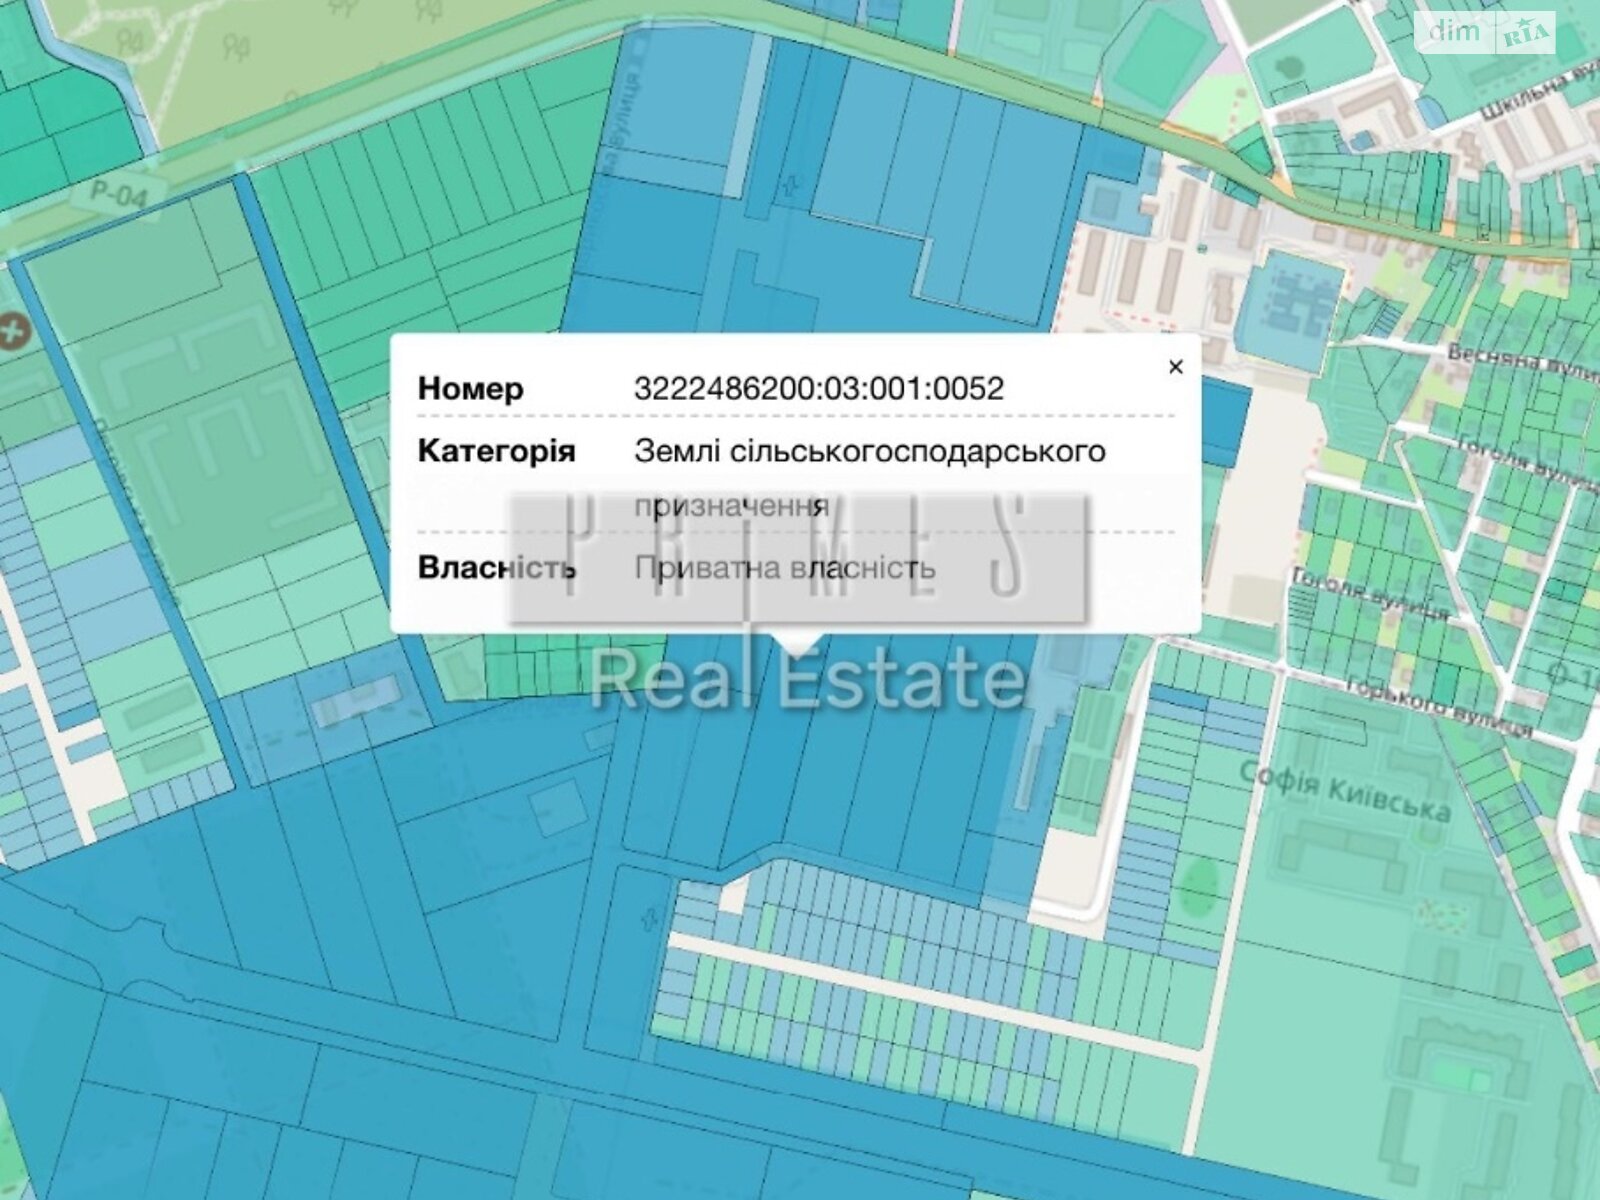The width and height of the screenshot is (1600, 1200).
Task: Click 'Приватна власність' ownership value
Action: click(x=785, y=568)
